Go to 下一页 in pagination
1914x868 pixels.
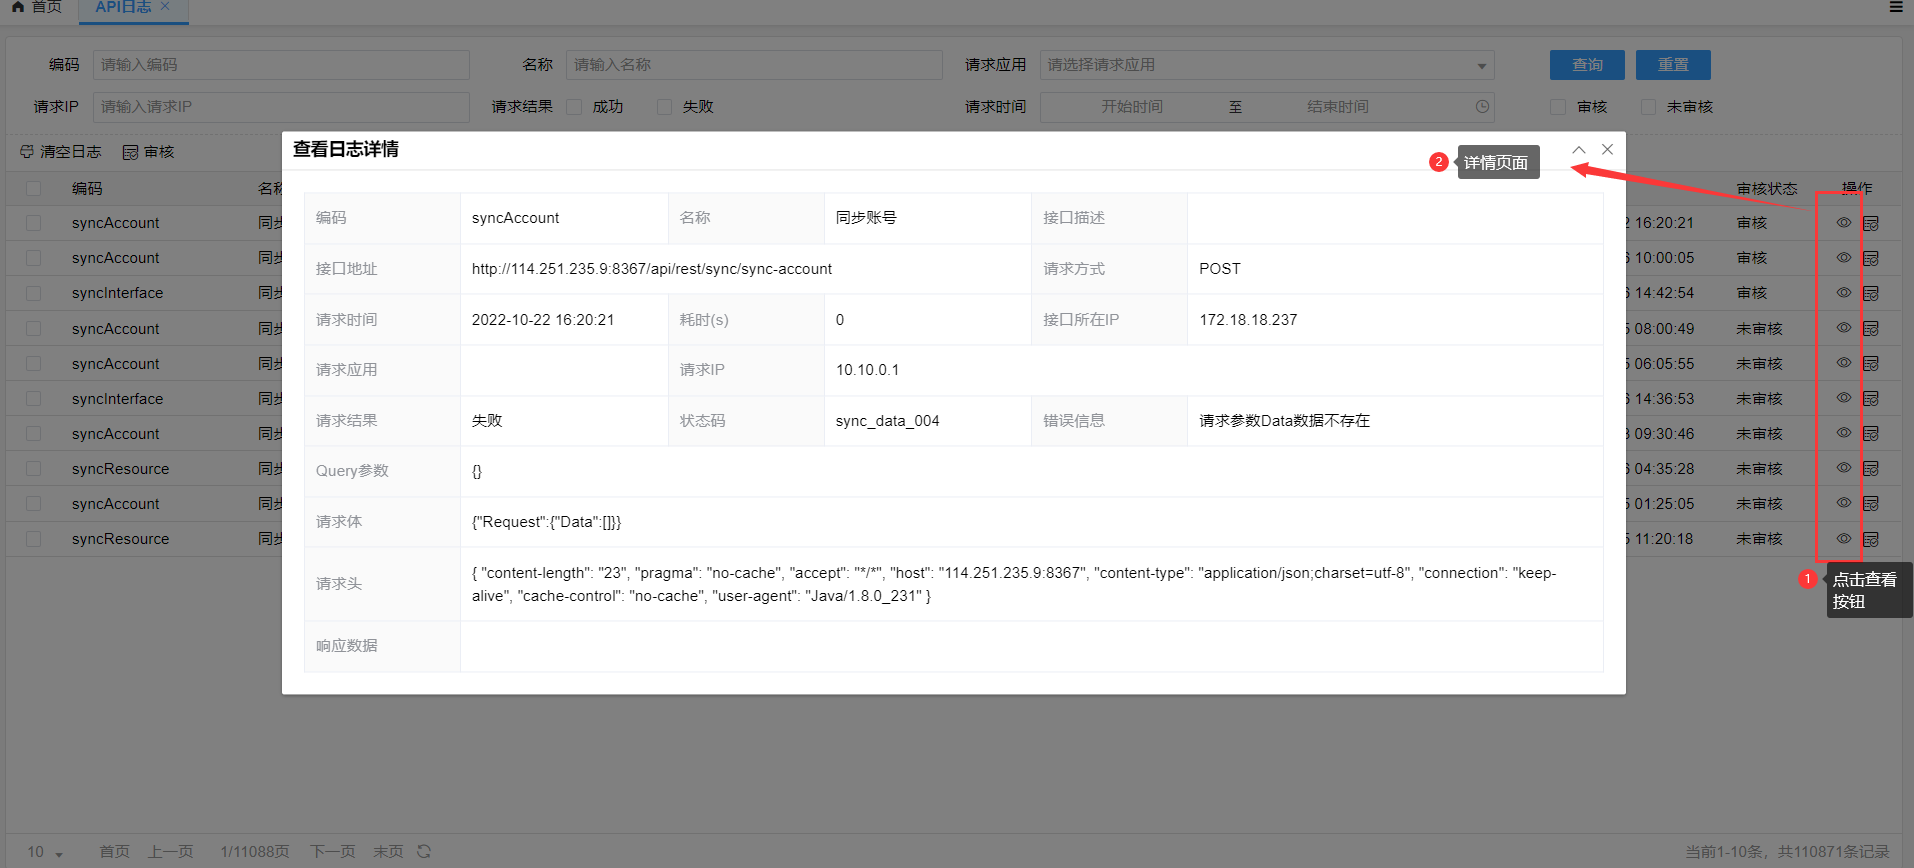coord(332,852)
